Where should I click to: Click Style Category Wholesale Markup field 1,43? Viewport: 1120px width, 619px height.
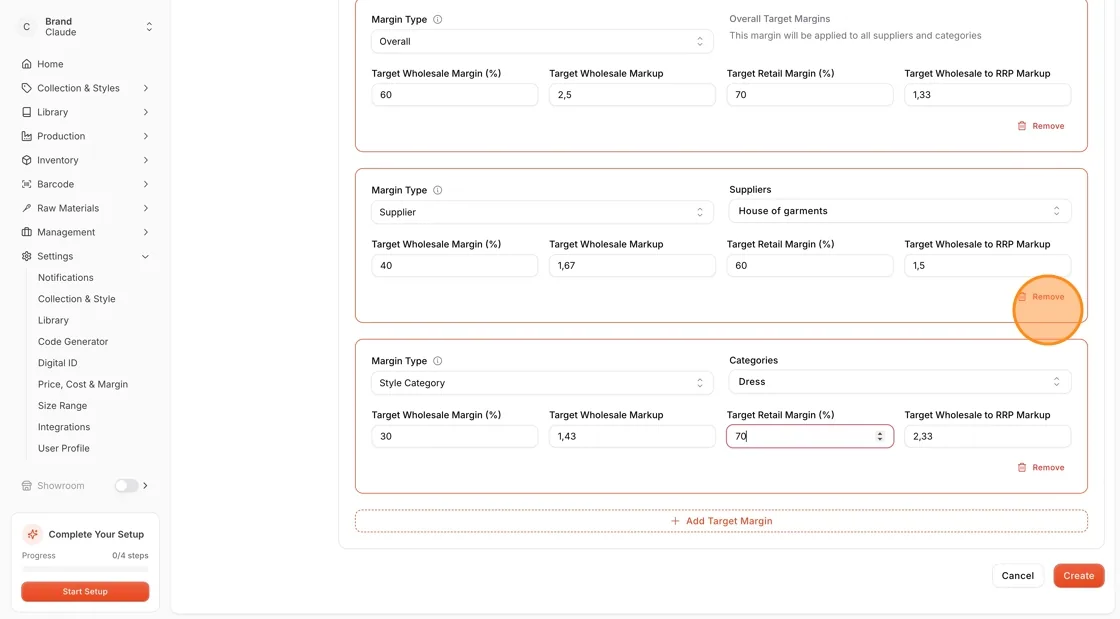(x=632, y=436)
